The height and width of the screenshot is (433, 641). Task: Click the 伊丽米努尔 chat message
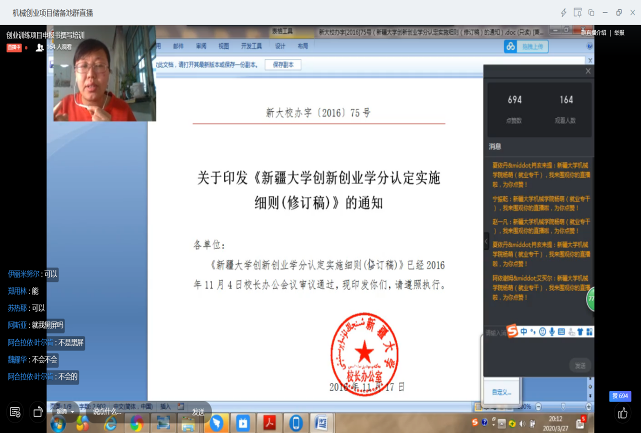(33, 274)
